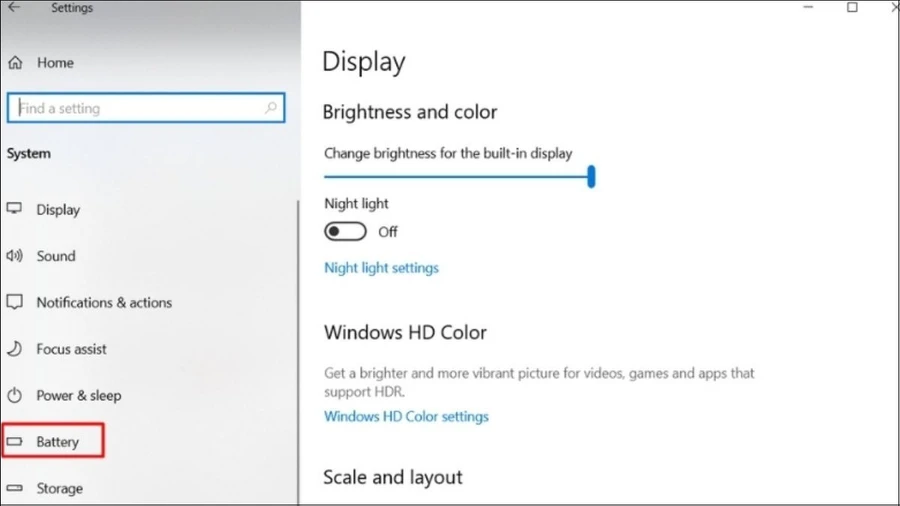This screenshot has height=506, width=900.
Task: Maximize the Settings window
Action: tap(852, 7)
